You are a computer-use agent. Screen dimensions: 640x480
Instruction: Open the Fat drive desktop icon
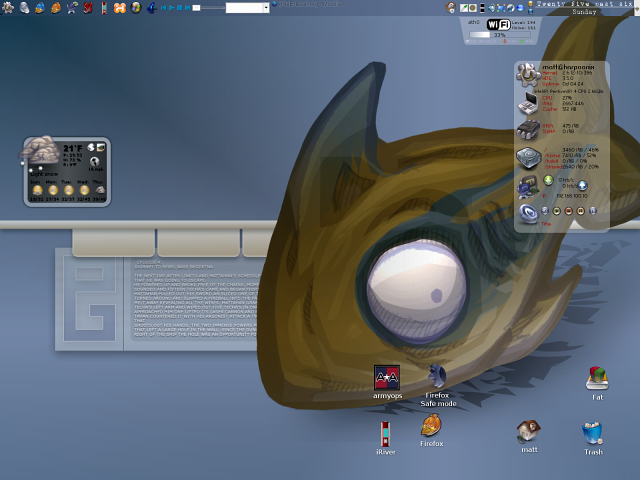tap(597, 383)
